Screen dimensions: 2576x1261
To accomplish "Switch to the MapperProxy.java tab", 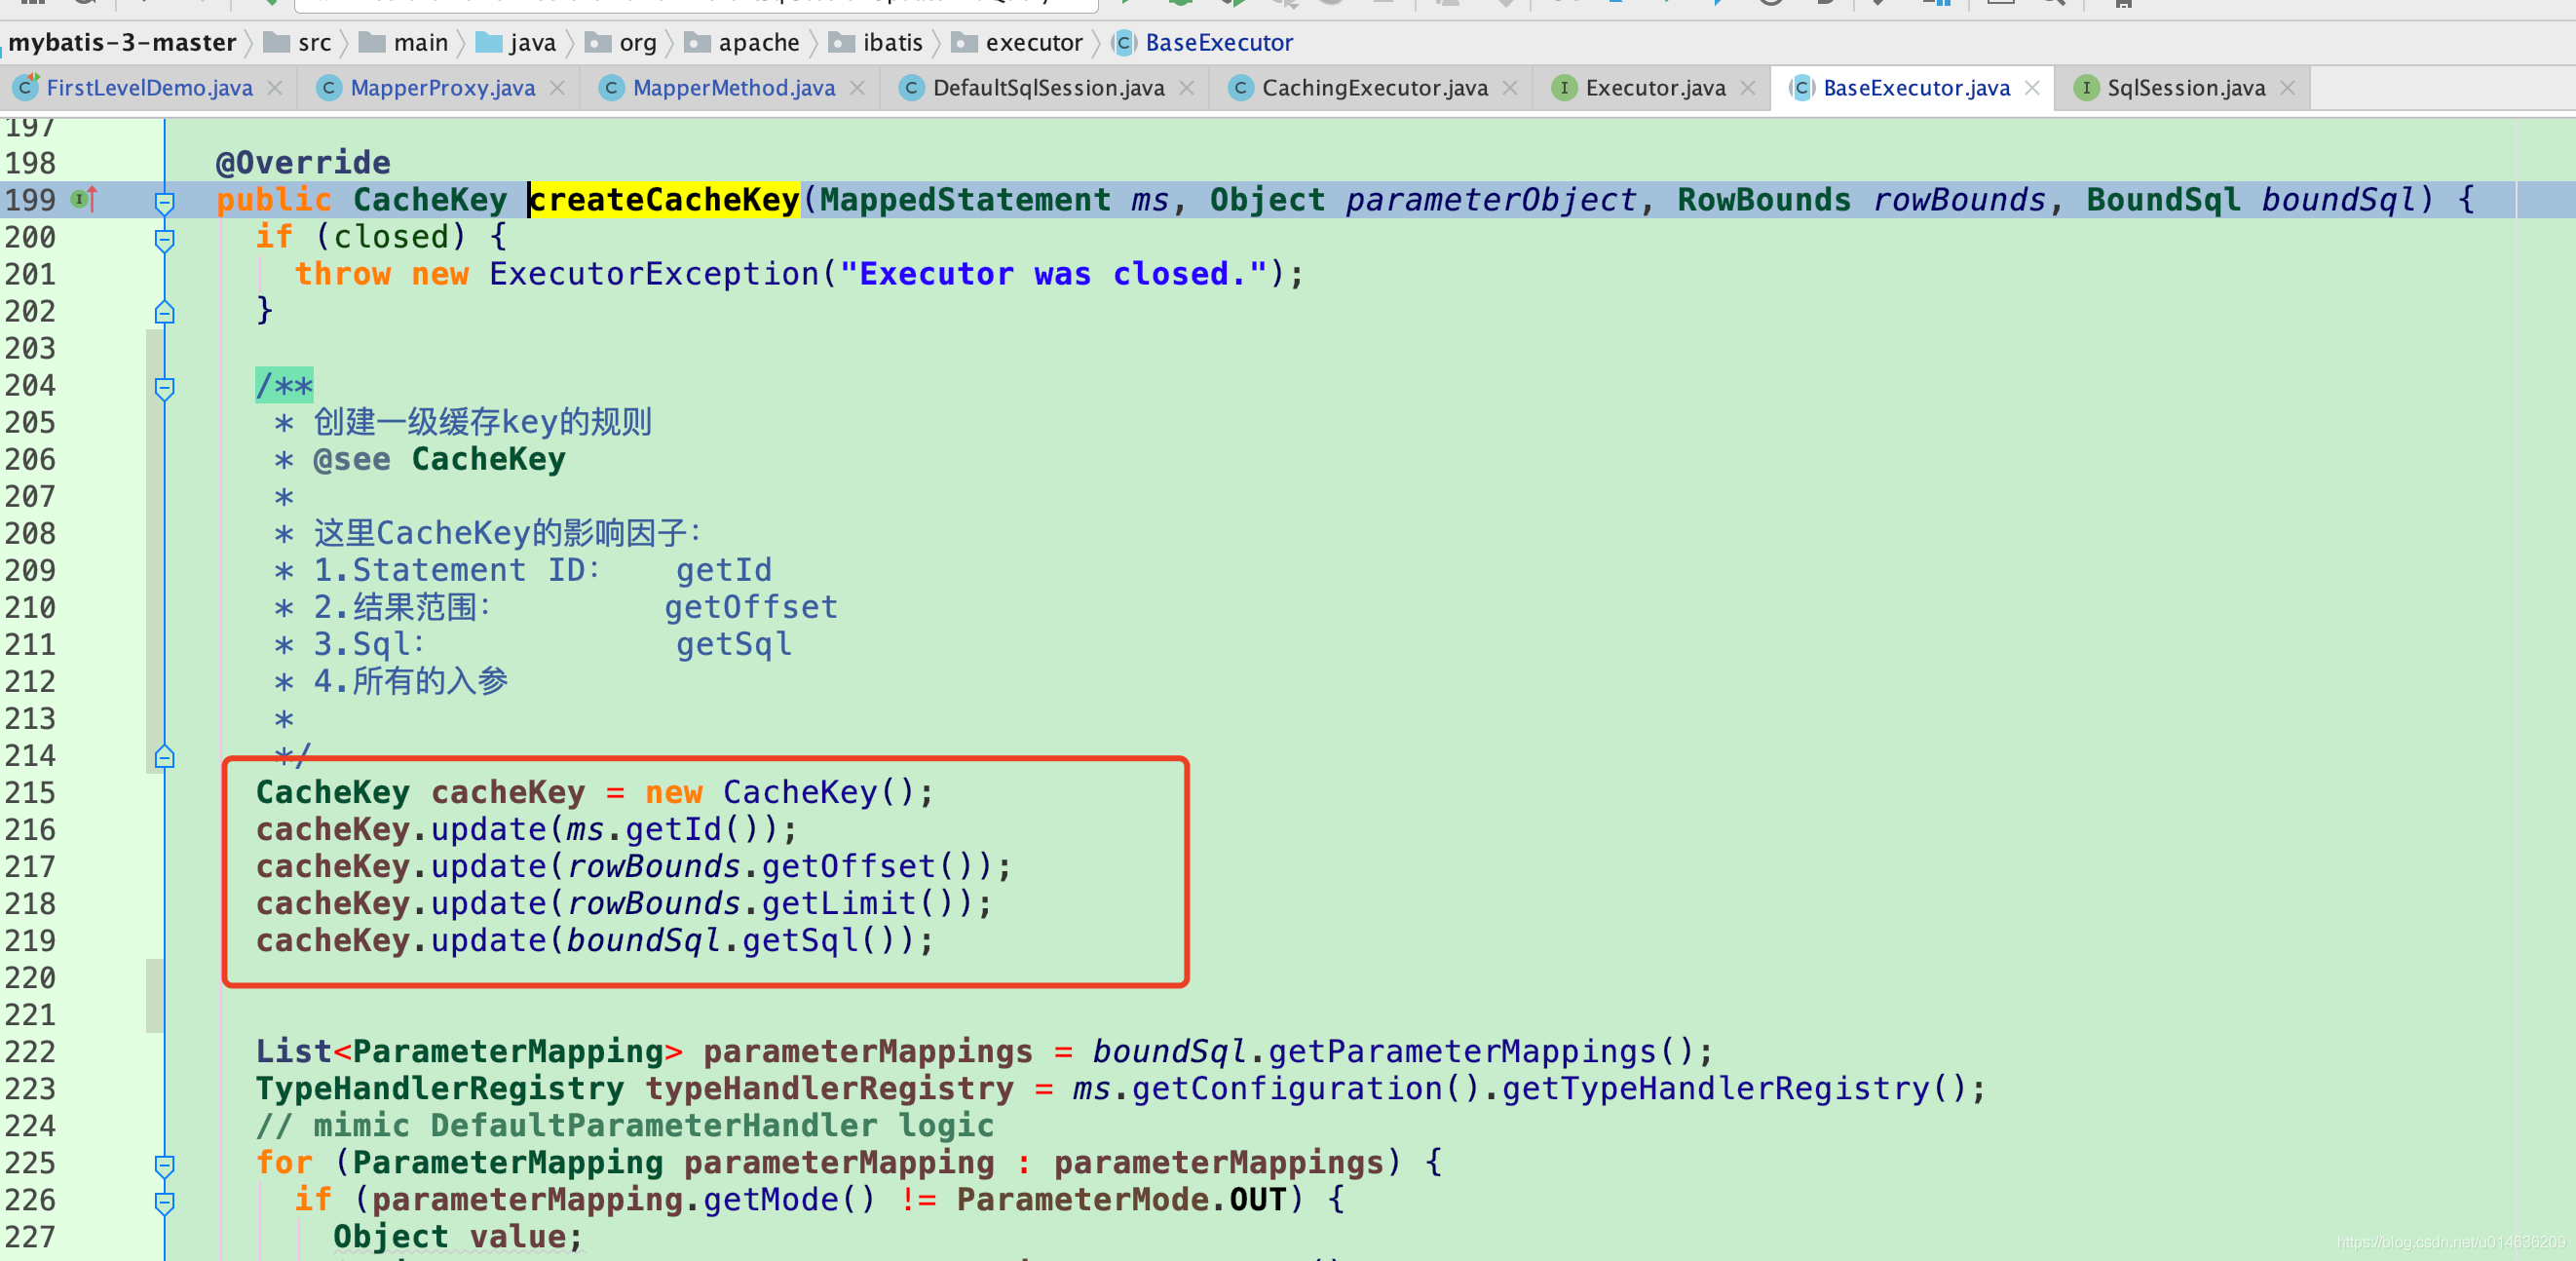I will coord(442,88).
